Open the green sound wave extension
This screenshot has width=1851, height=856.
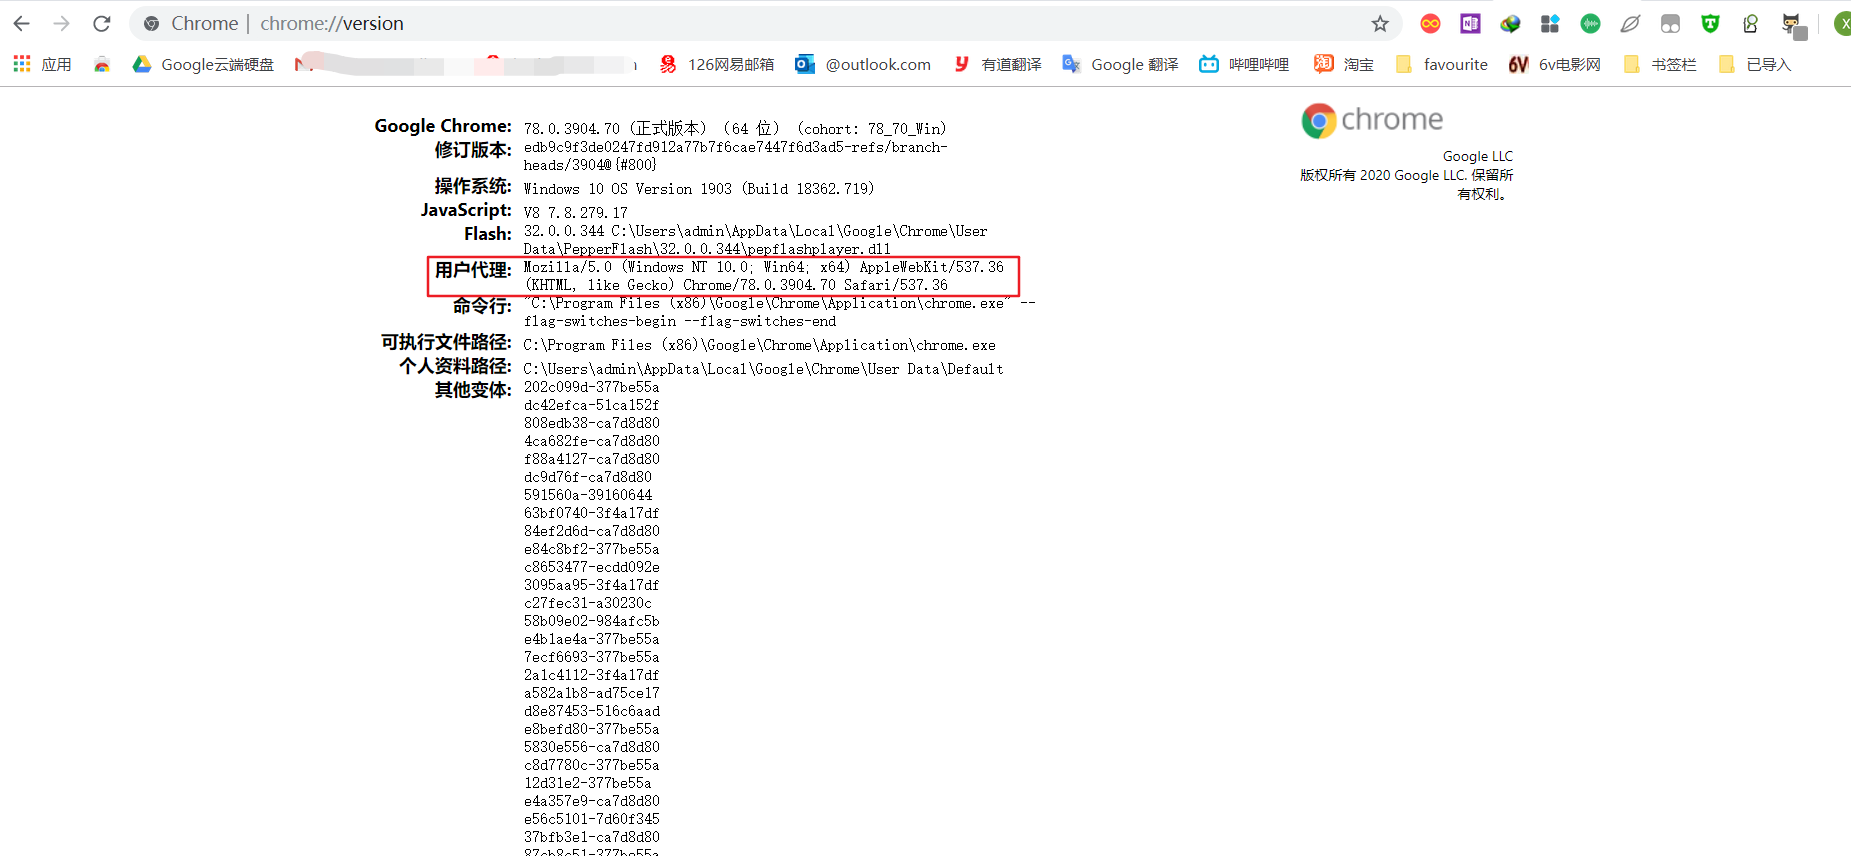click(1590, 23)
